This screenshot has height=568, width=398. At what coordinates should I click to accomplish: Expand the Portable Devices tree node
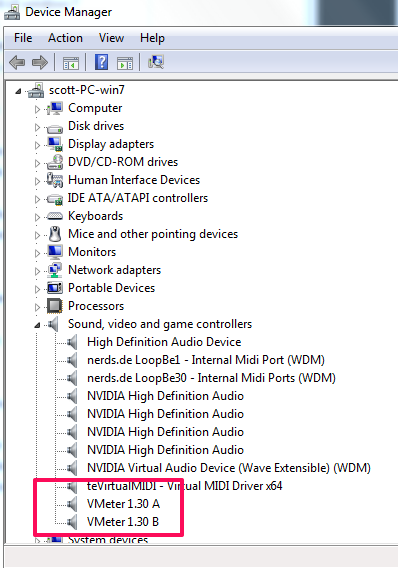pos(37,289)
